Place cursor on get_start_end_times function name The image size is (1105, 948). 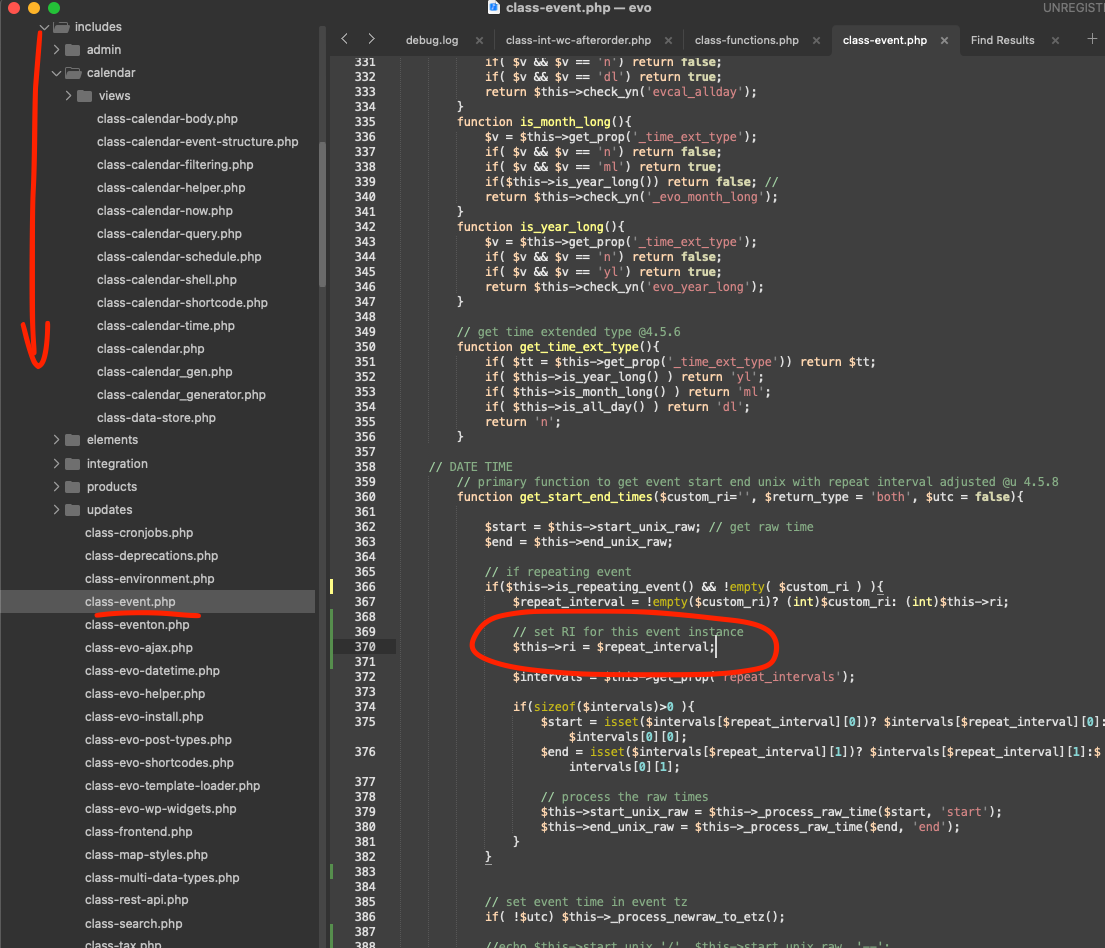[586, 497]
